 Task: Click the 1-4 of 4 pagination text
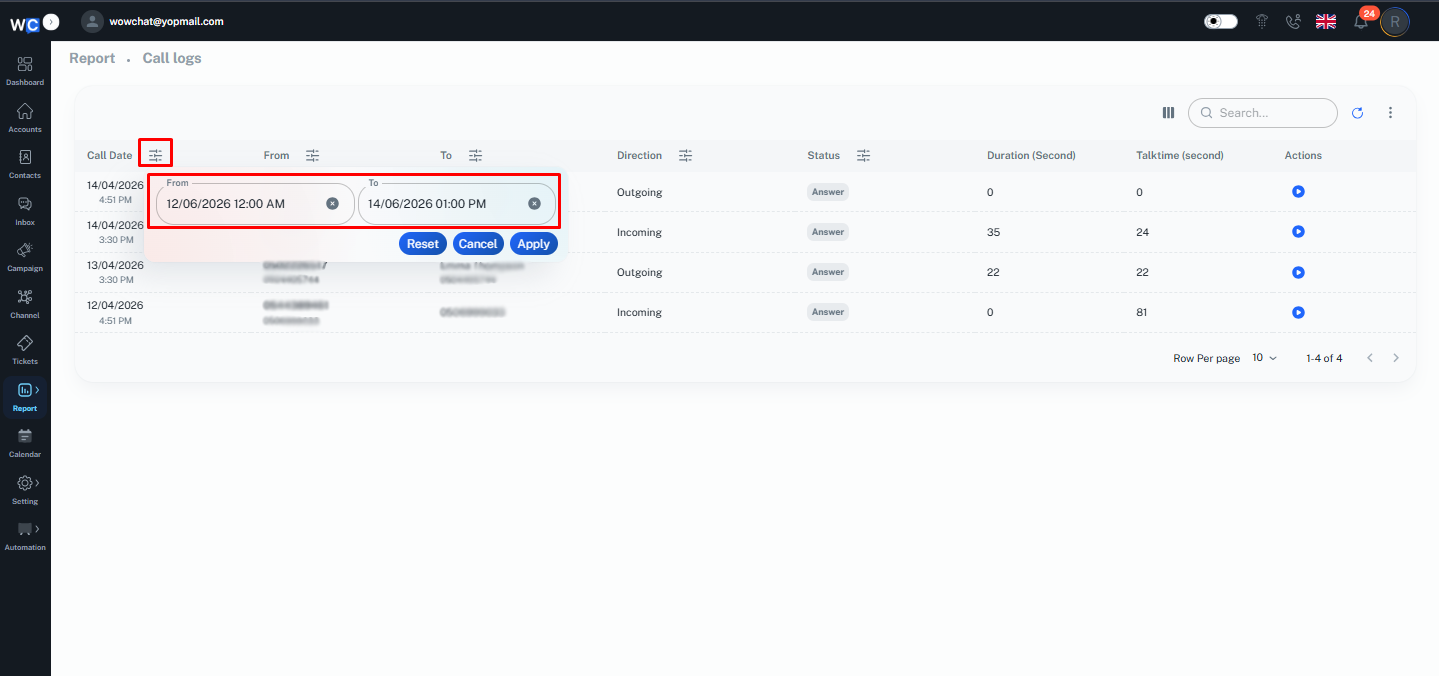tap(1324, 358)
